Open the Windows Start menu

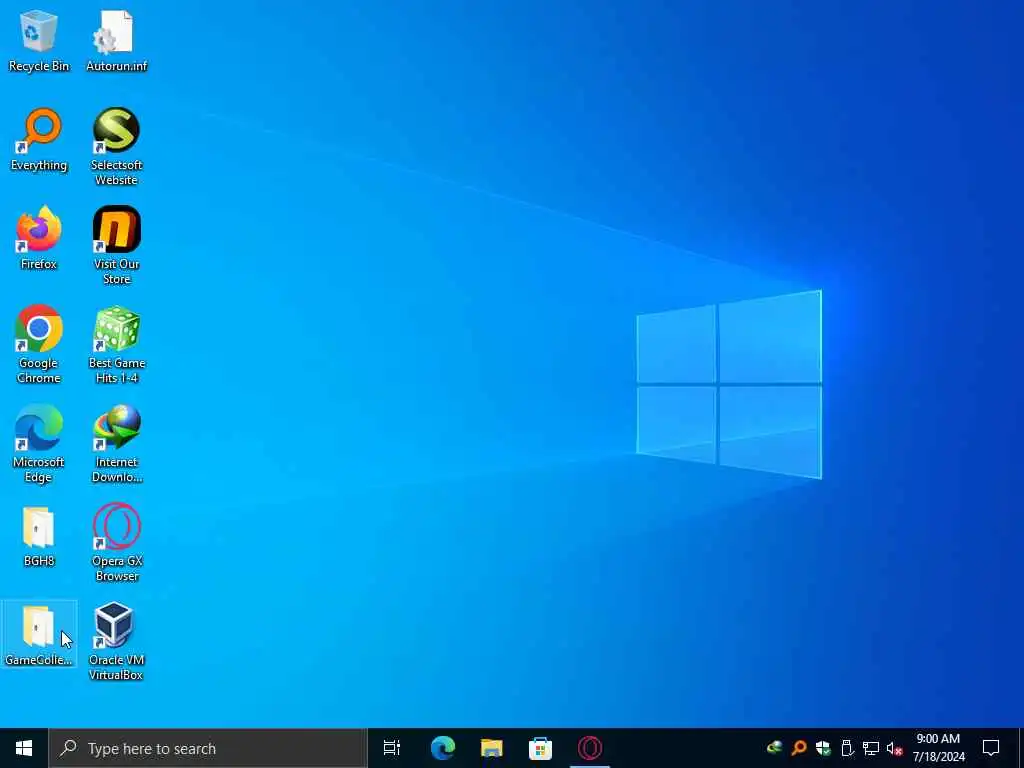pyautogui.click(x=24, y=748)
